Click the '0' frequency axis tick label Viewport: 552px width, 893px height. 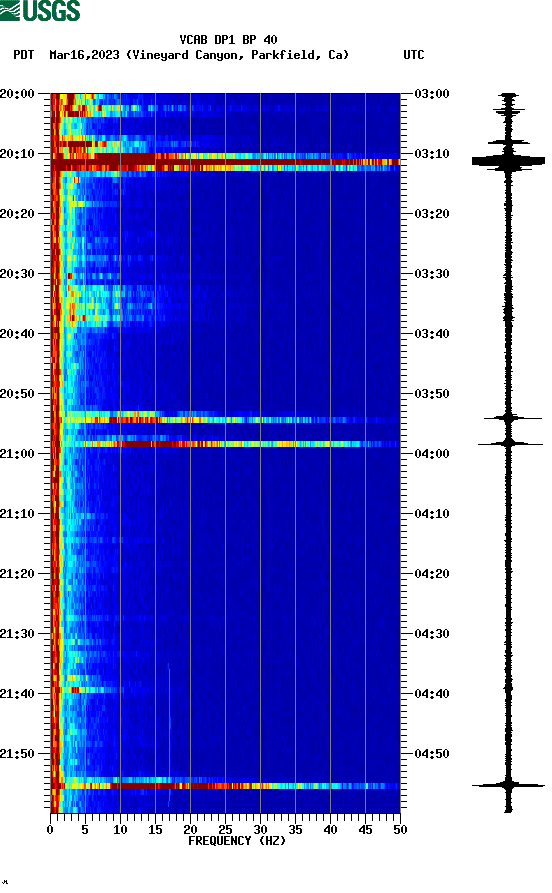pos(50,830)
